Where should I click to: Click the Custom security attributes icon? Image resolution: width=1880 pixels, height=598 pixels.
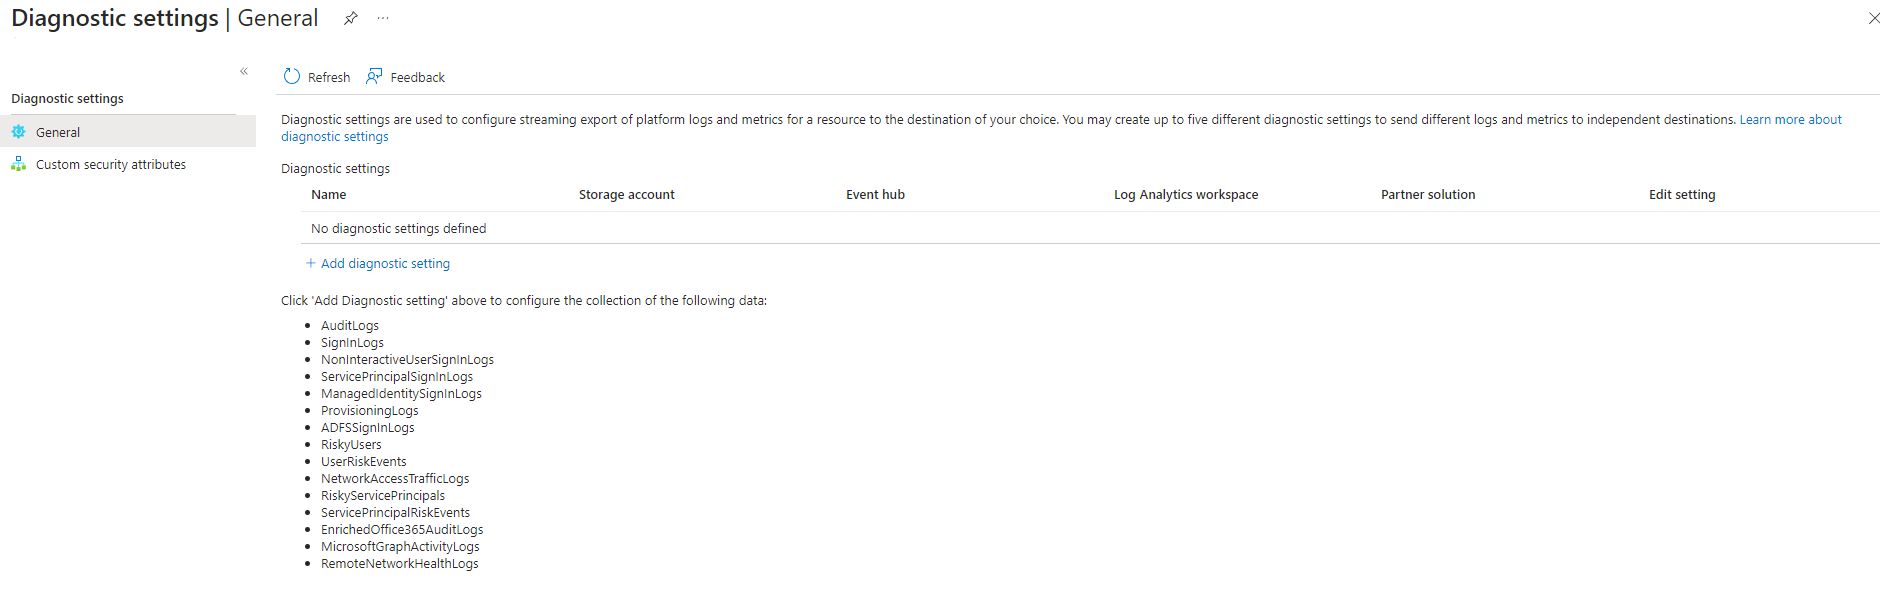(x=19, y=164)
